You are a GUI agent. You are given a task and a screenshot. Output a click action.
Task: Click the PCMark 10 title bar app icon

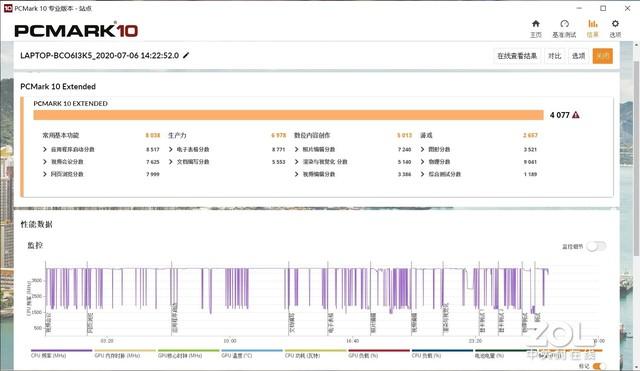[8, 8]
